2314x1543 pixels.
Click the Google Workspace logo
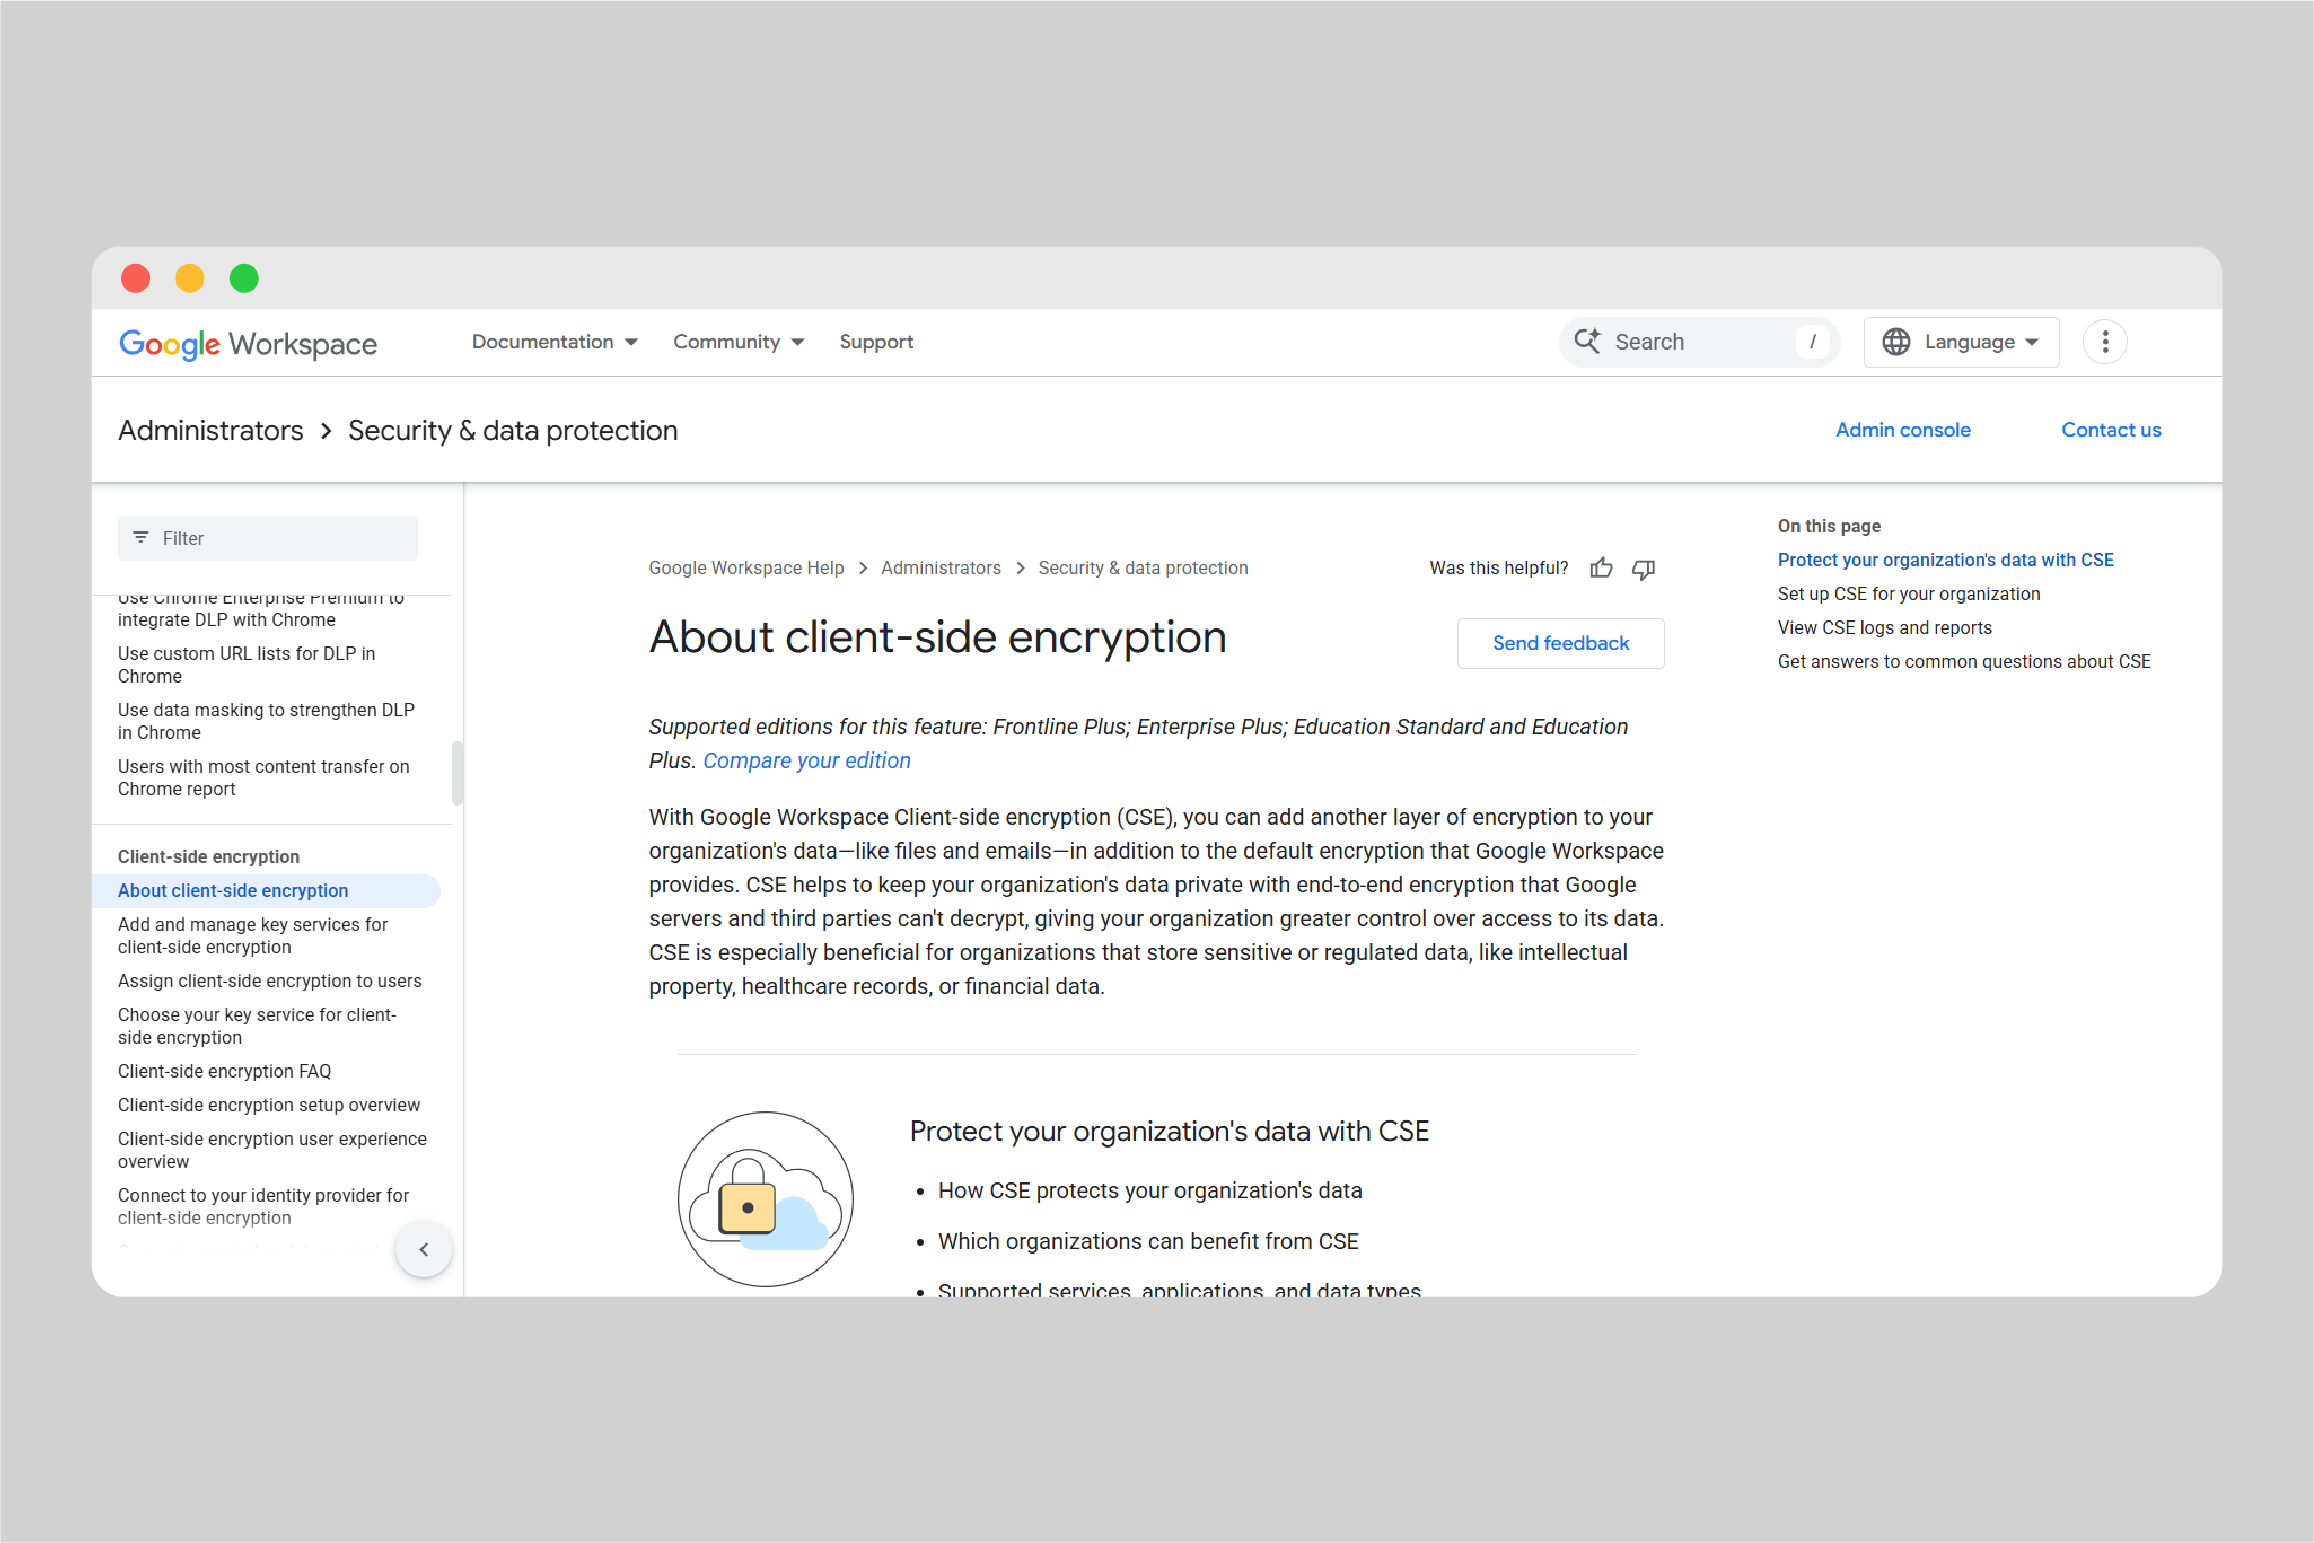pos(248,343)
